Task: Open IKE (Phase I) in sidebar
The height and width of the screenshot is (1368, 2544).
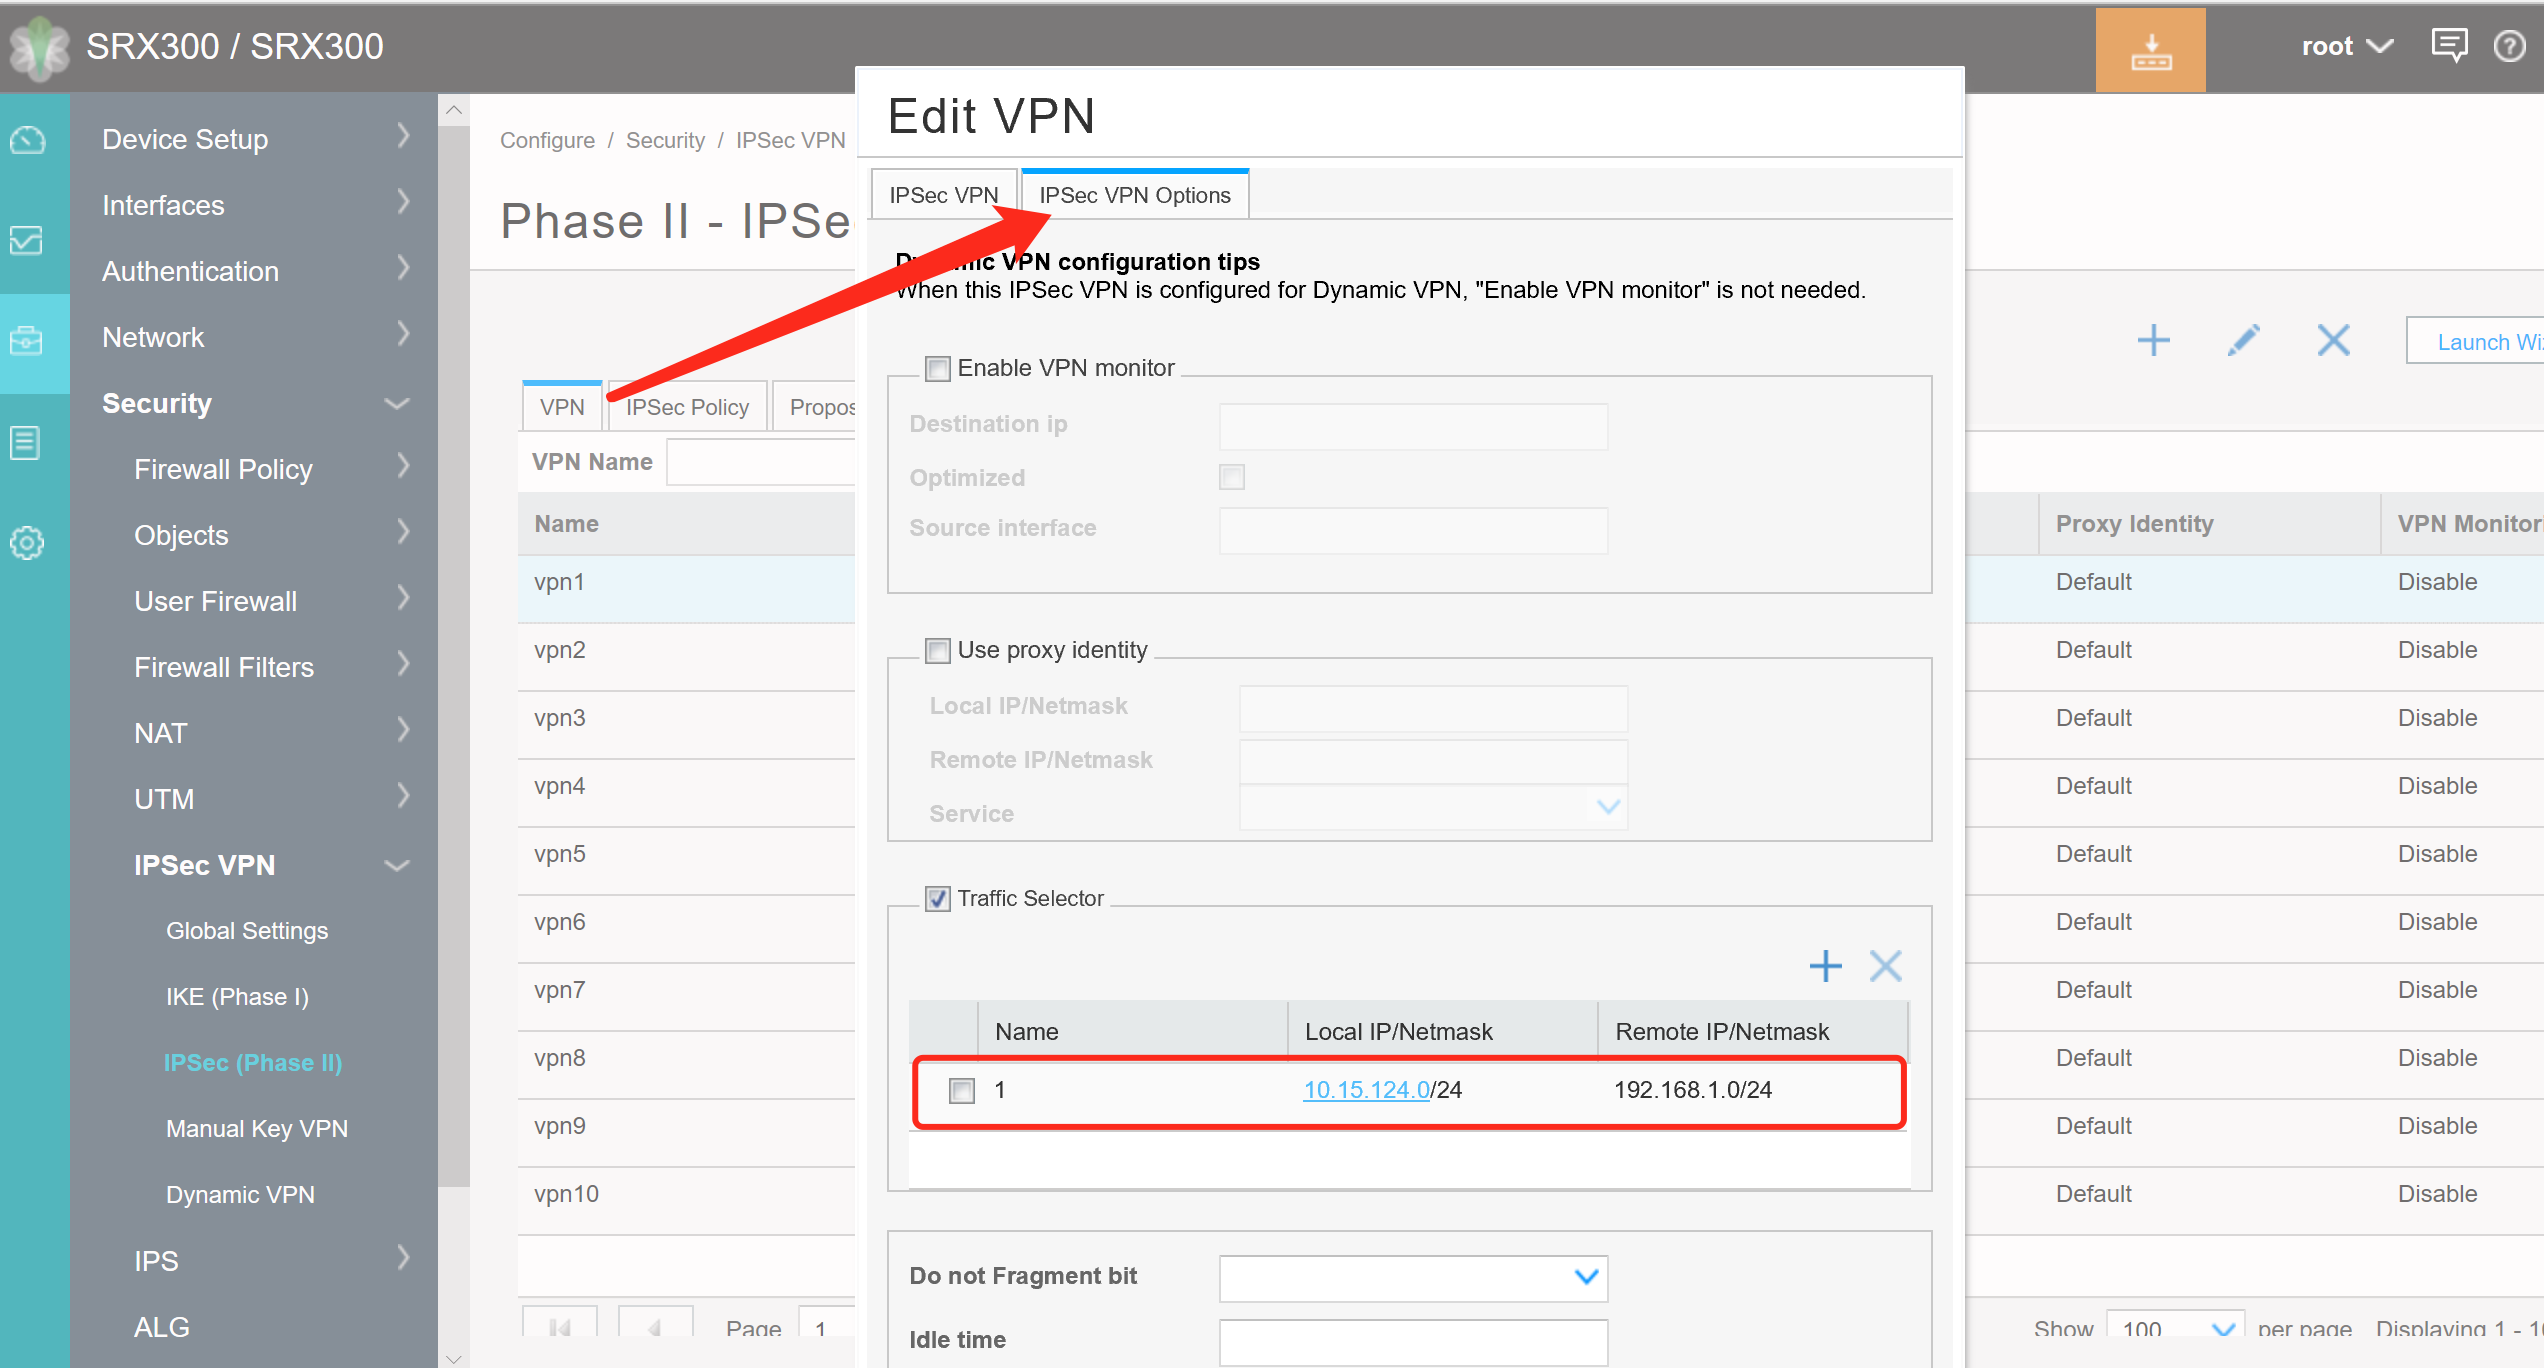Action: 237,997
